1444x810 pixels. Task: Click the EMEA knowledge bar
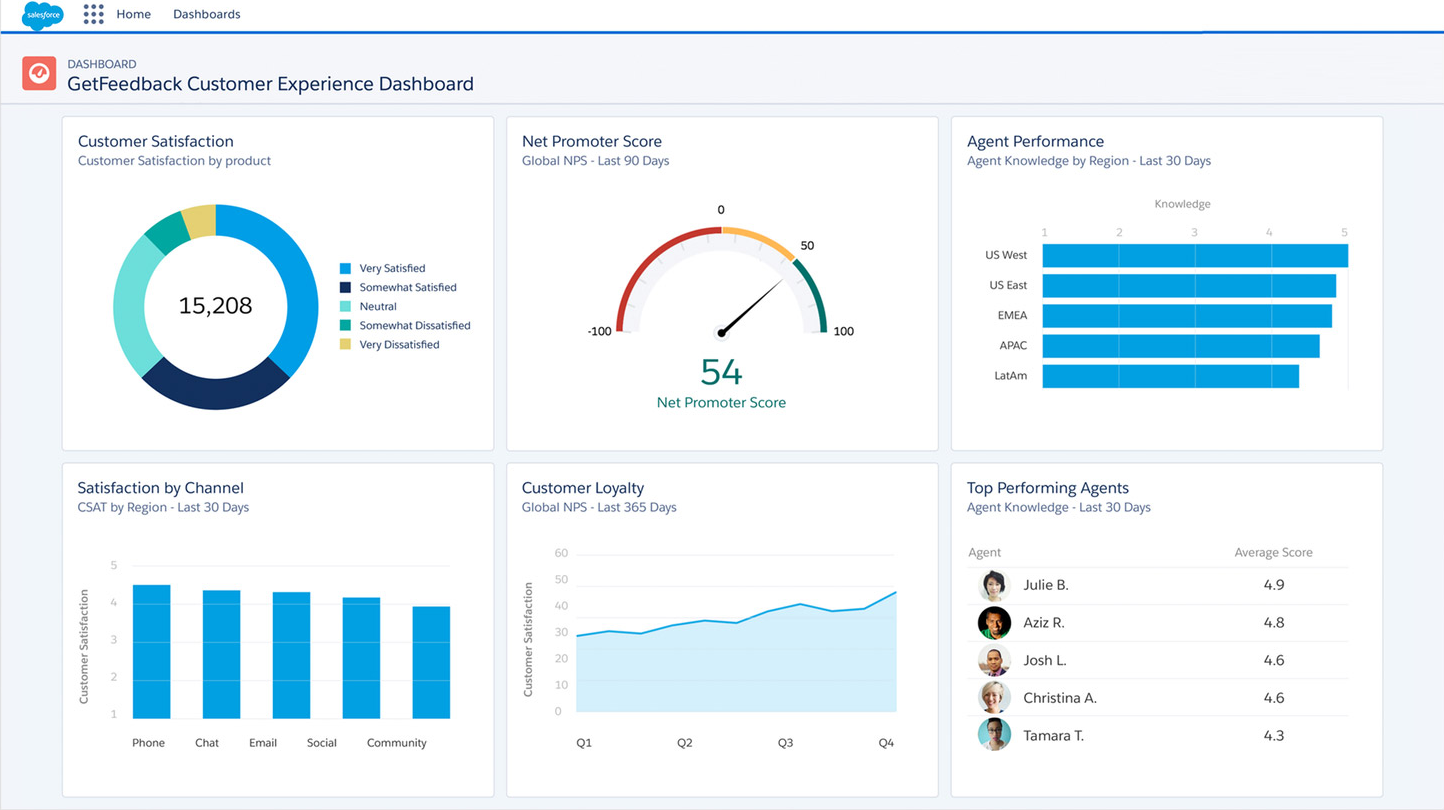(1187, 315)
